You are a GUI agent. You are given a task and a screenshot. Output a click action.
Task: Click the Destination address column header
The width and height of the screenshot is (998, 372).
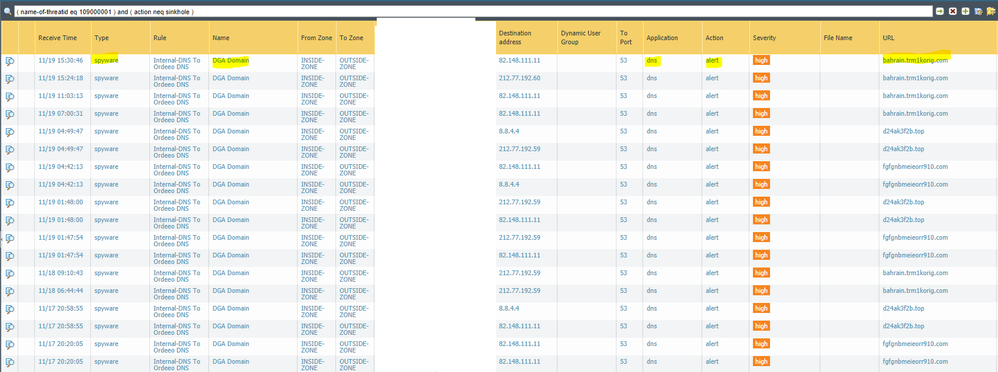[x=526, y=38]
